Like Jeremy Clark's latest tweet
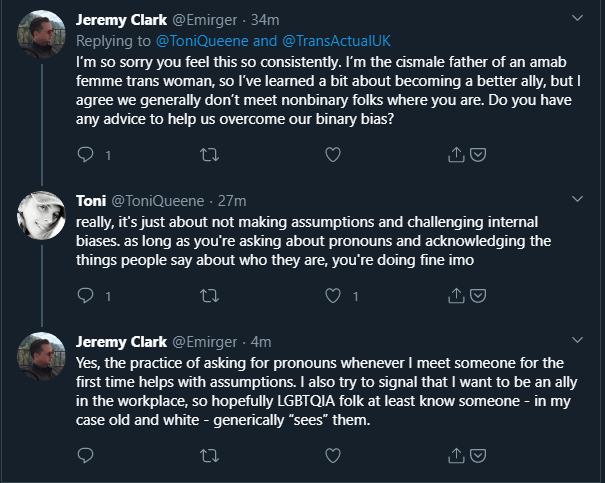This screenshot has height=483, width=605. click(x=333, y=454)
